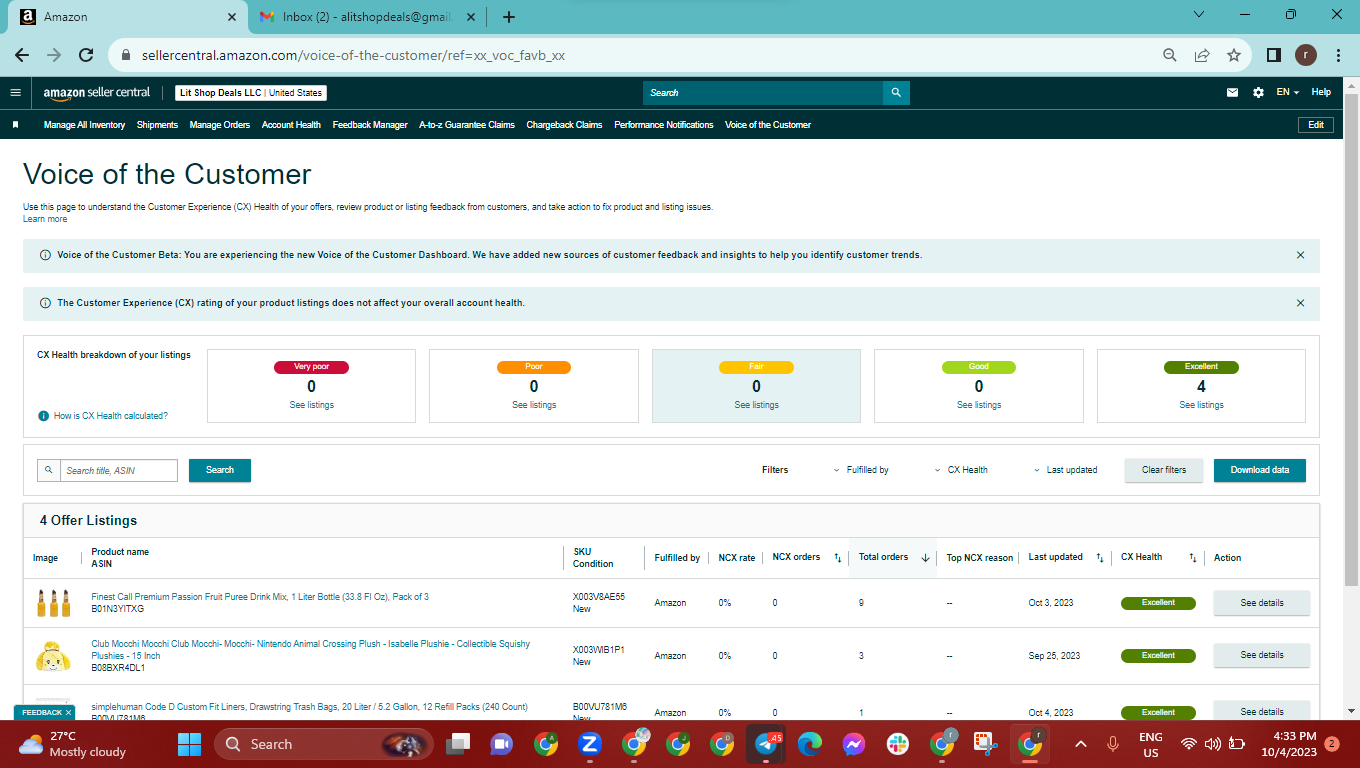Sort the table by Total orders
Image resolution: width=1360 pixels, height=768 pixels.
tap(925, 558)
